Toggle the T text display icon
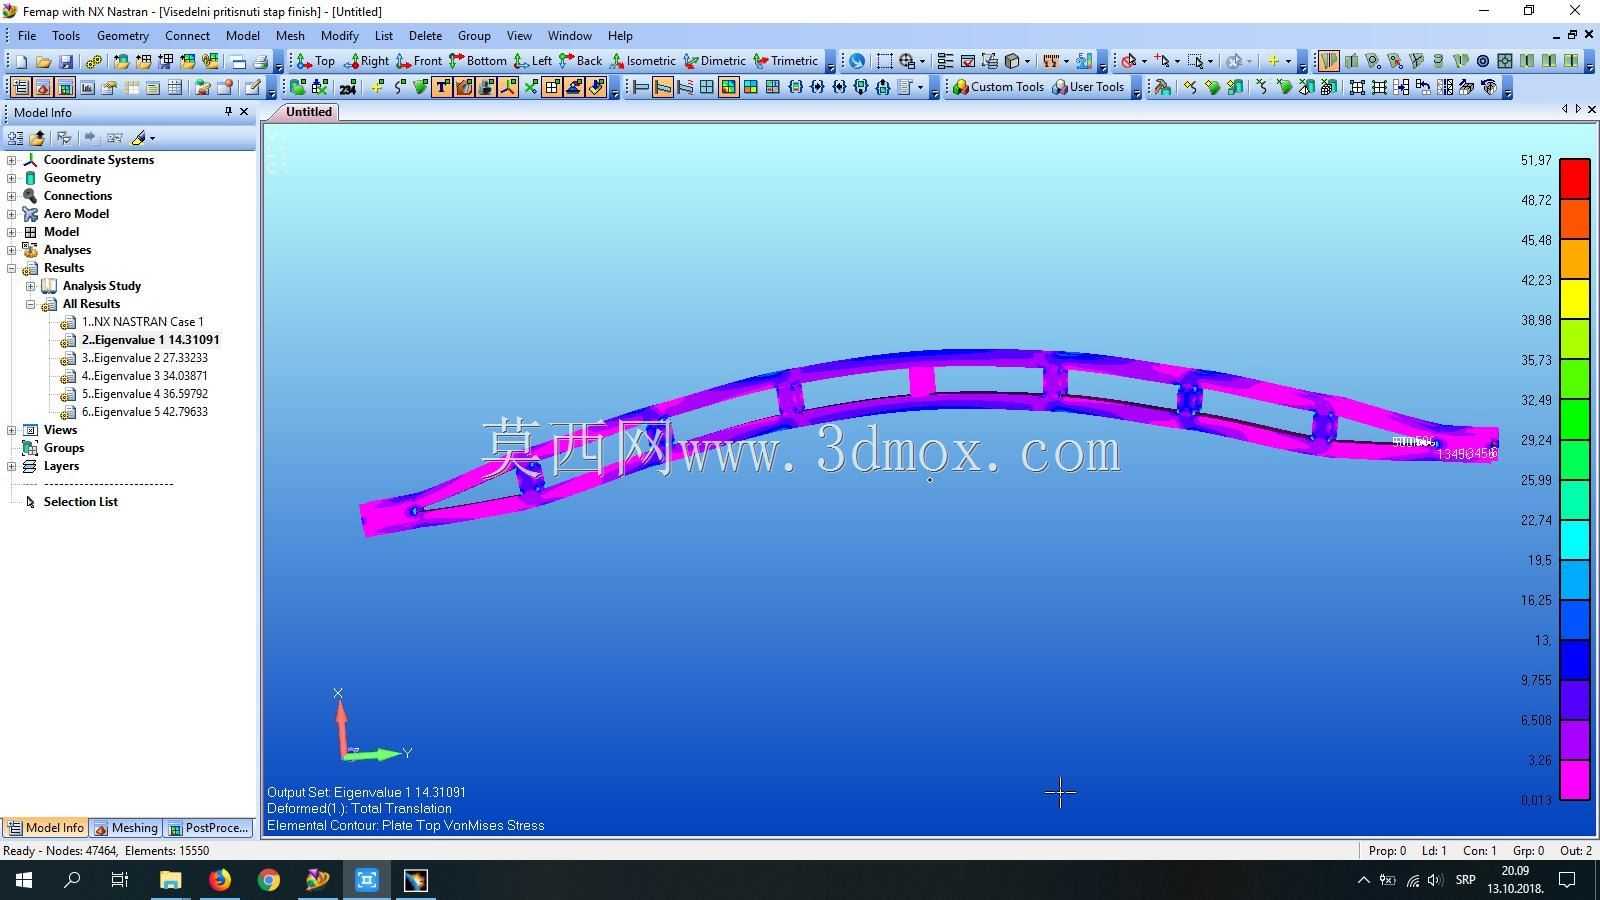Image resolution: width=1600 pixels, height=900 pixels. (x=441, y=87)
